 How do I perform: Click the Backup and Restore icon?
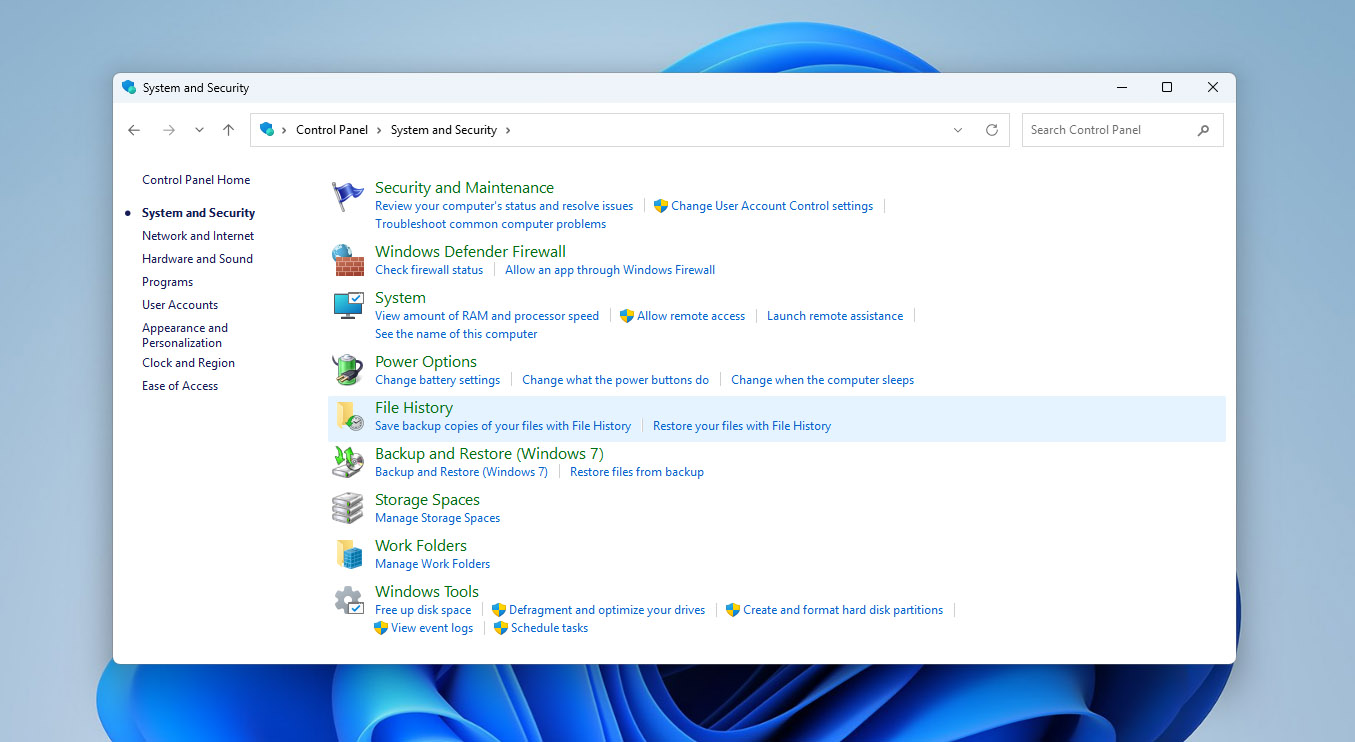(347, 462)
